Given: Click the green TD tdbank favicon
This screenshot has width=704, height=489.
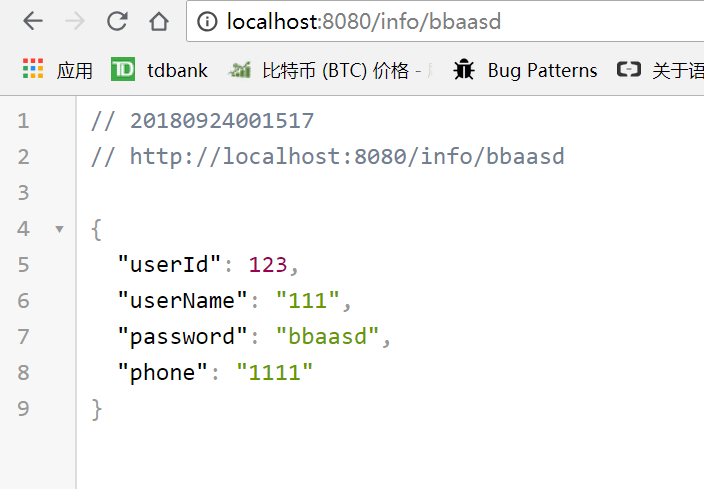Looking at the screenshot, I should click(x=123, y=69).
